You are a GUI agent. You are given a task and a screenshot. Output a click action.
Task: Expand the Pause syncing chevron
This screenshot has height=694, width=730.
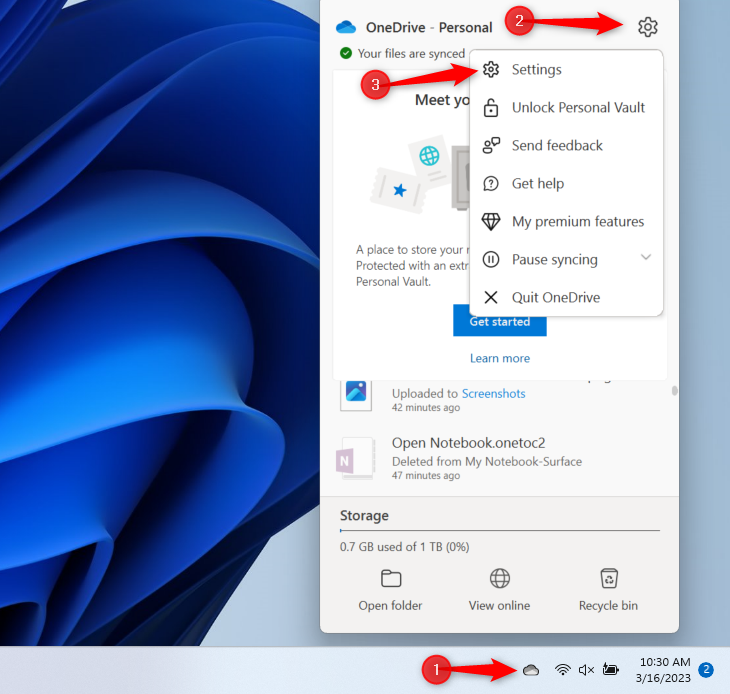(x=646, y=258)
